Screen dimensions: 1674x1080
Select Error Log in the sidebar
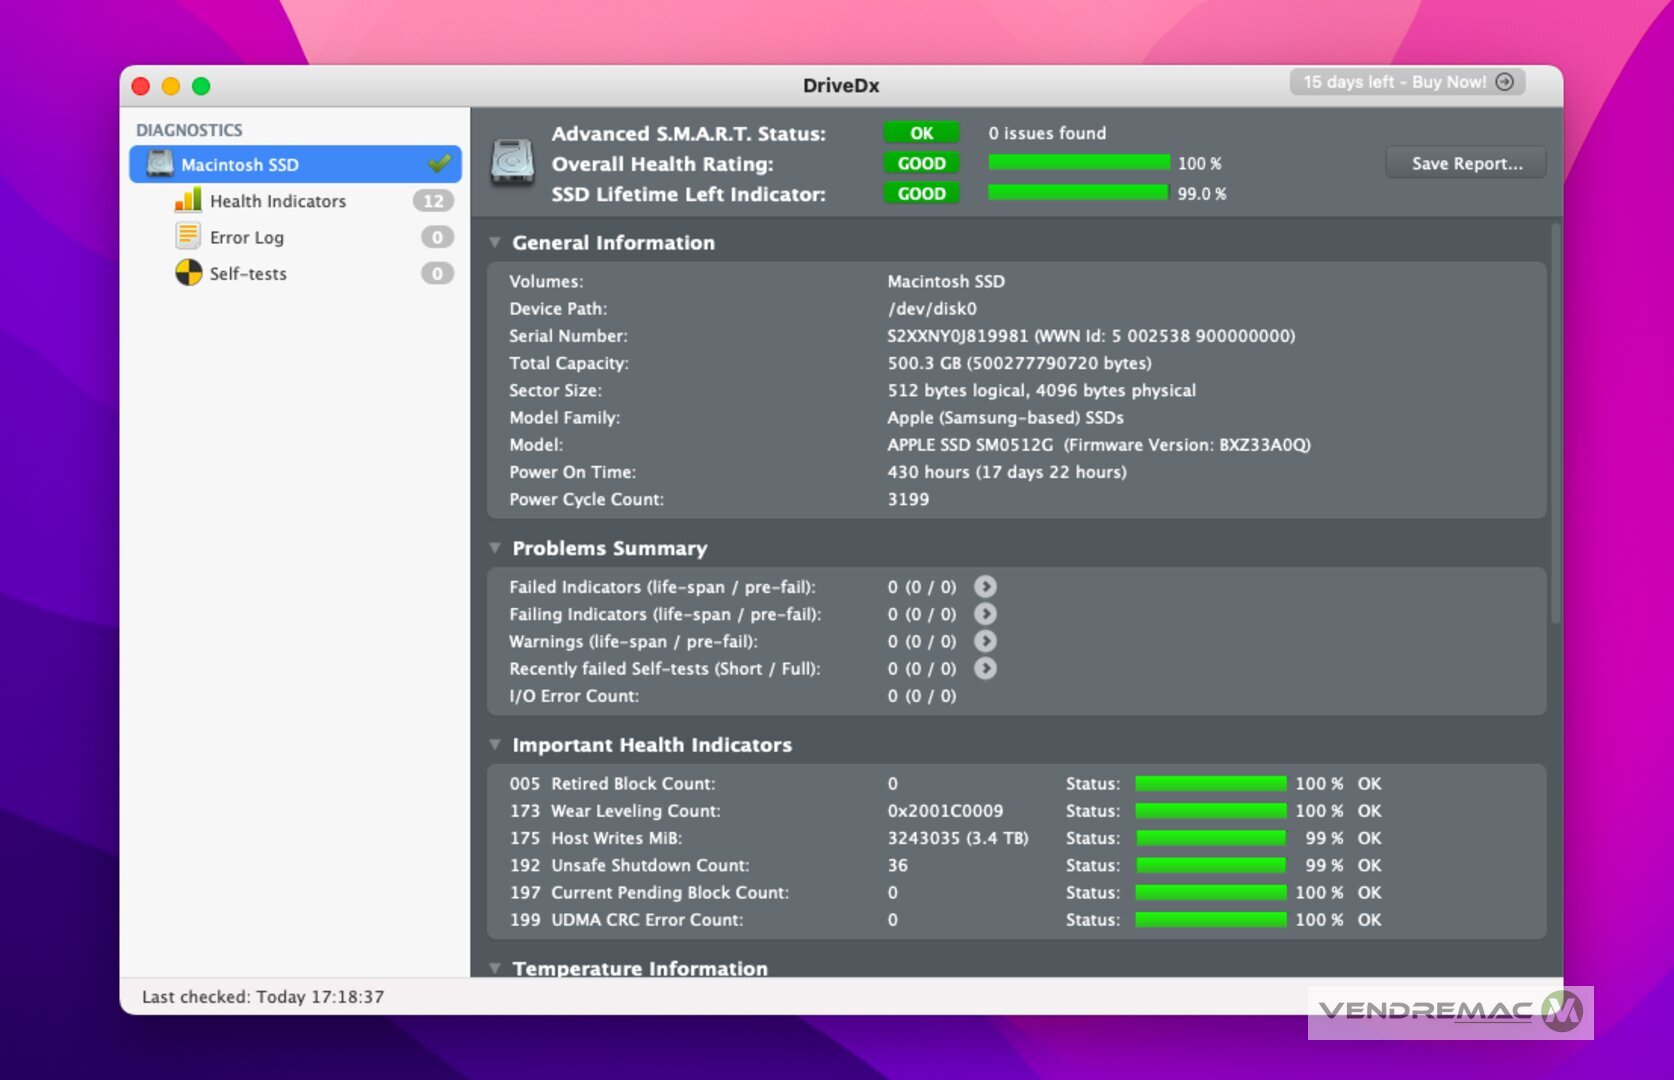point(247,237)
